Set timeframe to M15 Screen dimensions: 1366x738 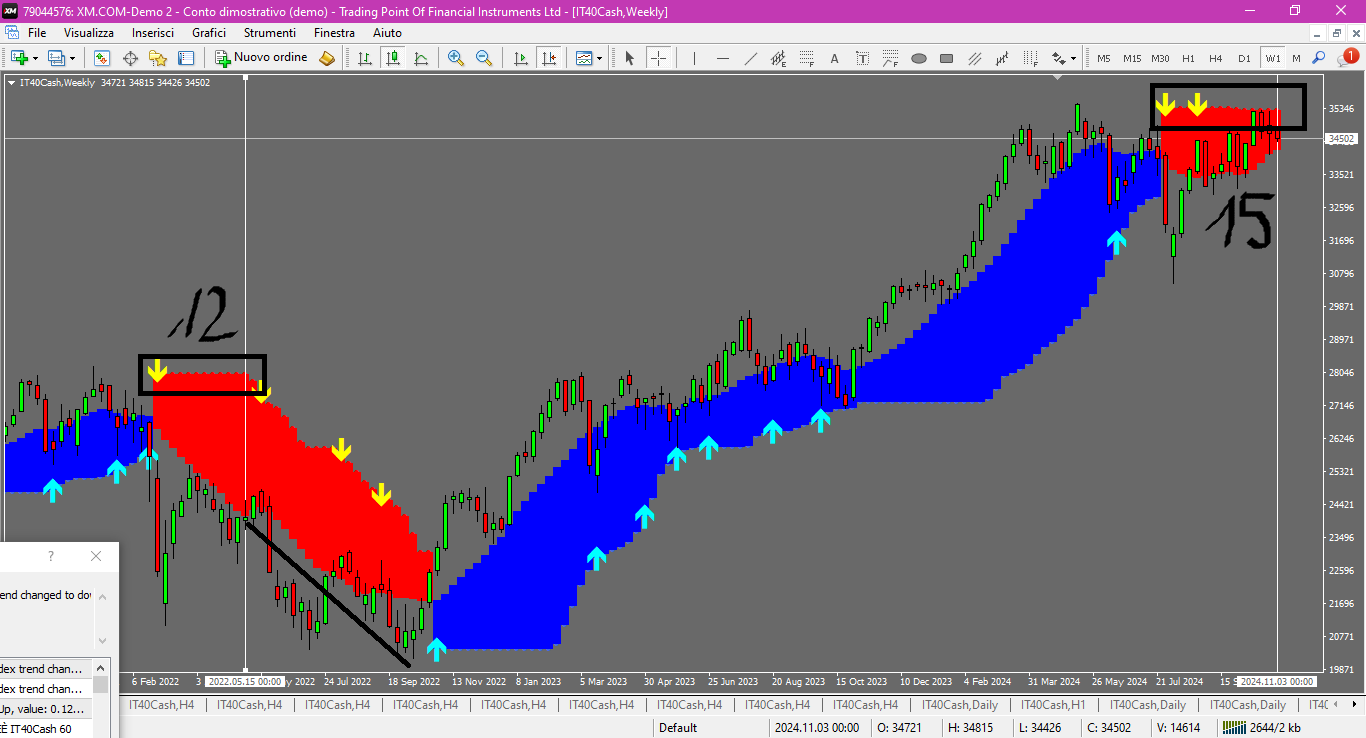click(x=1132, y=58)
